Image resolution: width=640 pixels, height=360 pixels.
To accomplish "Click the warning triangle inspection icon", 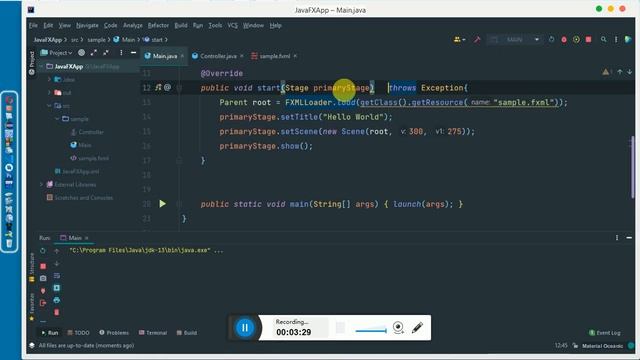I will click(606, 72).
